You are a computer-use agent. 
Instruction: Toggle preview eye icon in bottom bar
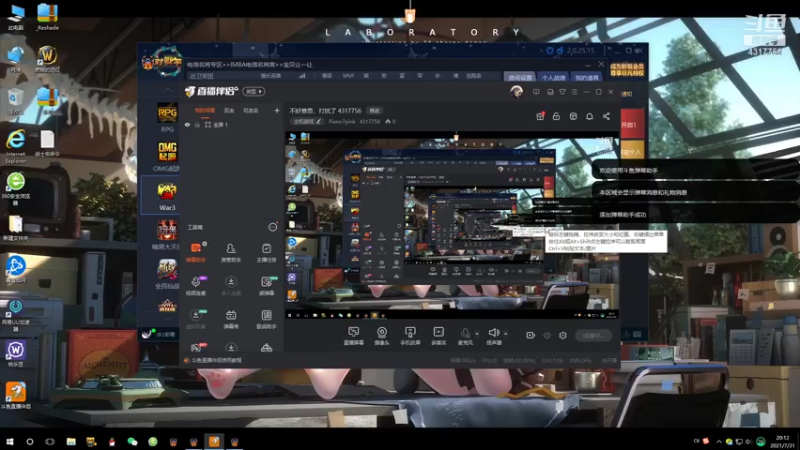(x=546, y=335)
